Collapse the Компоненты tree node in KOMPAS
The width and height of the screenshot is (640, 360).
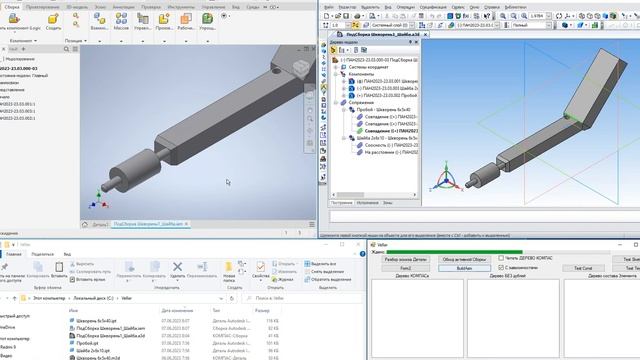pyautogui.click(x=336, y=74)
